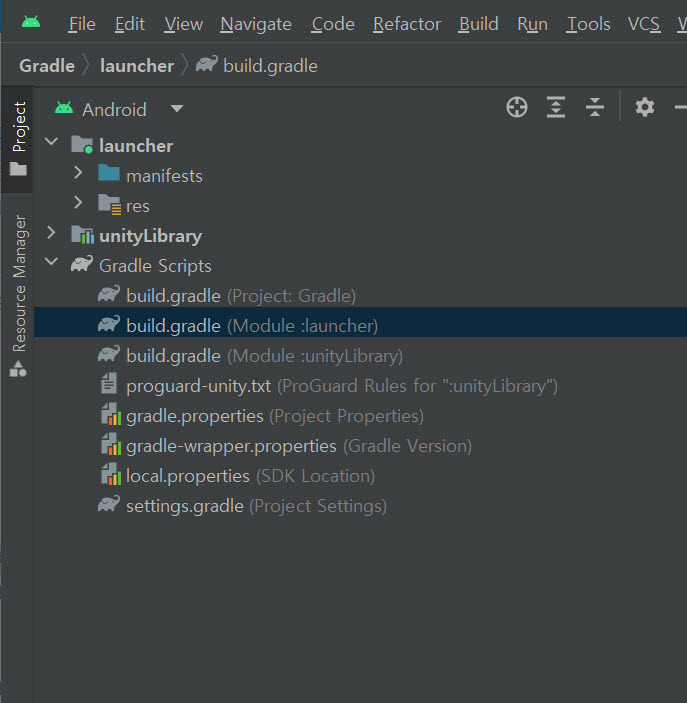Select settings.gradle (Project Settings)

pos(360,506)
